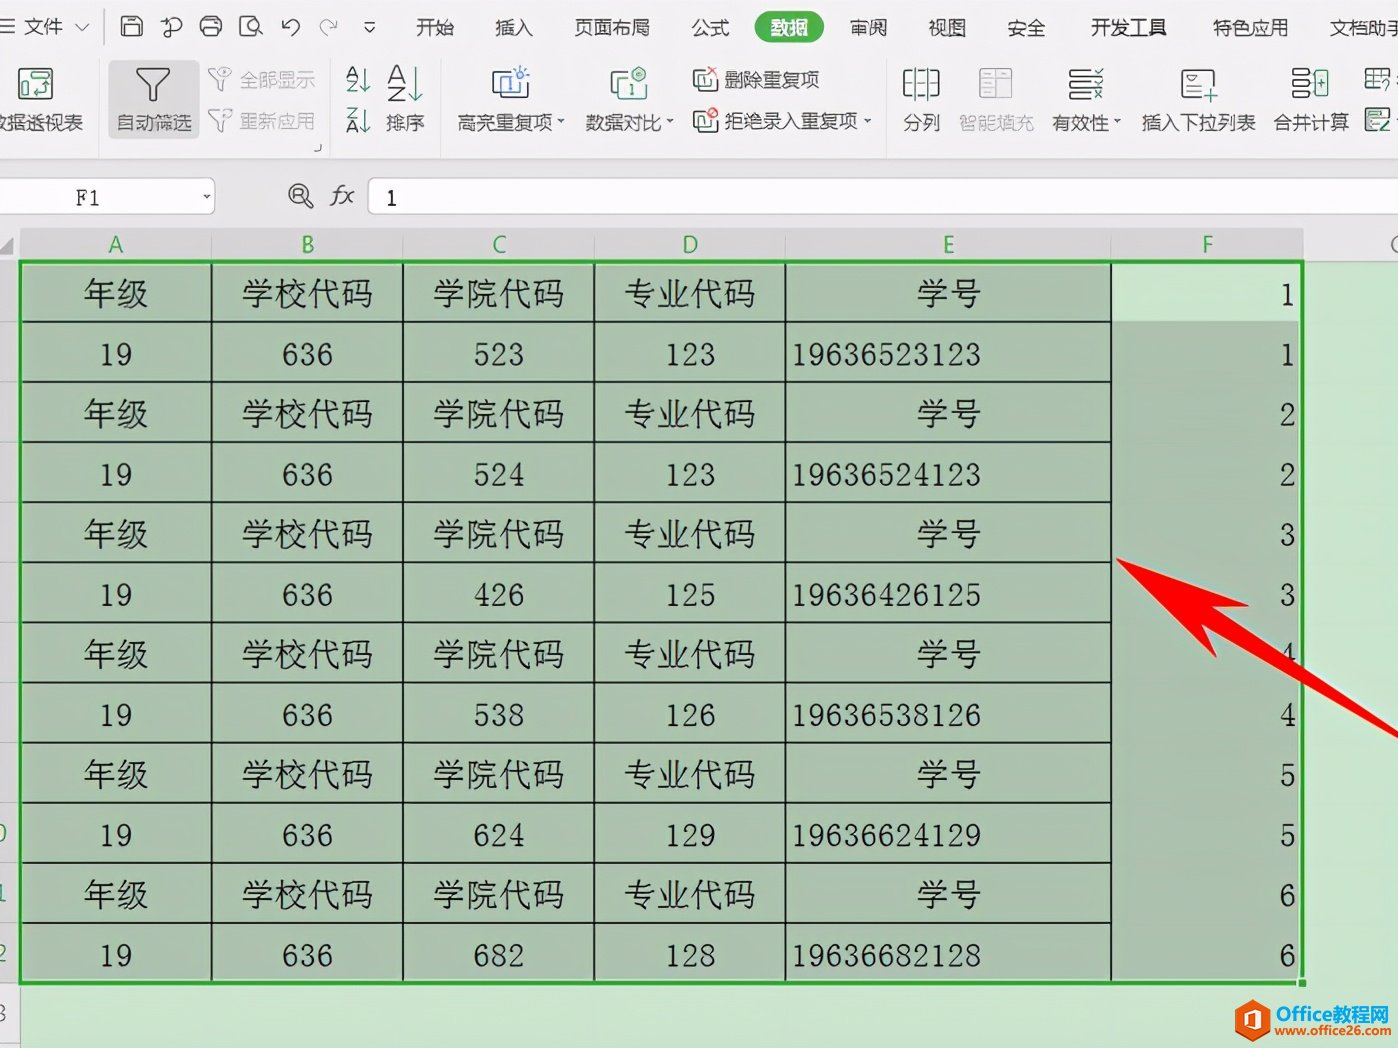The height and width of the screenshot is (1048, 1398).
Task: Click the formula bar zoom/search icon
Action: pos(300,196)
